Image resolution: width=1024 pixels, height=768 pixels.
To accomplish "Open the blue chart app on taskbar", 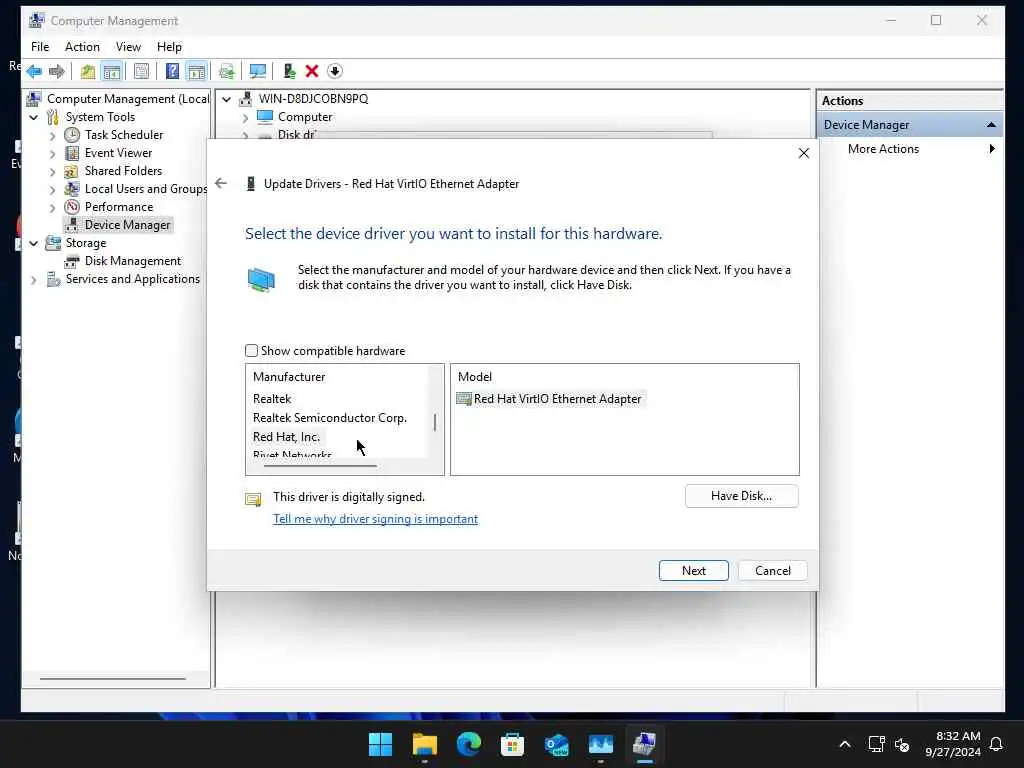I will (600, 744).
